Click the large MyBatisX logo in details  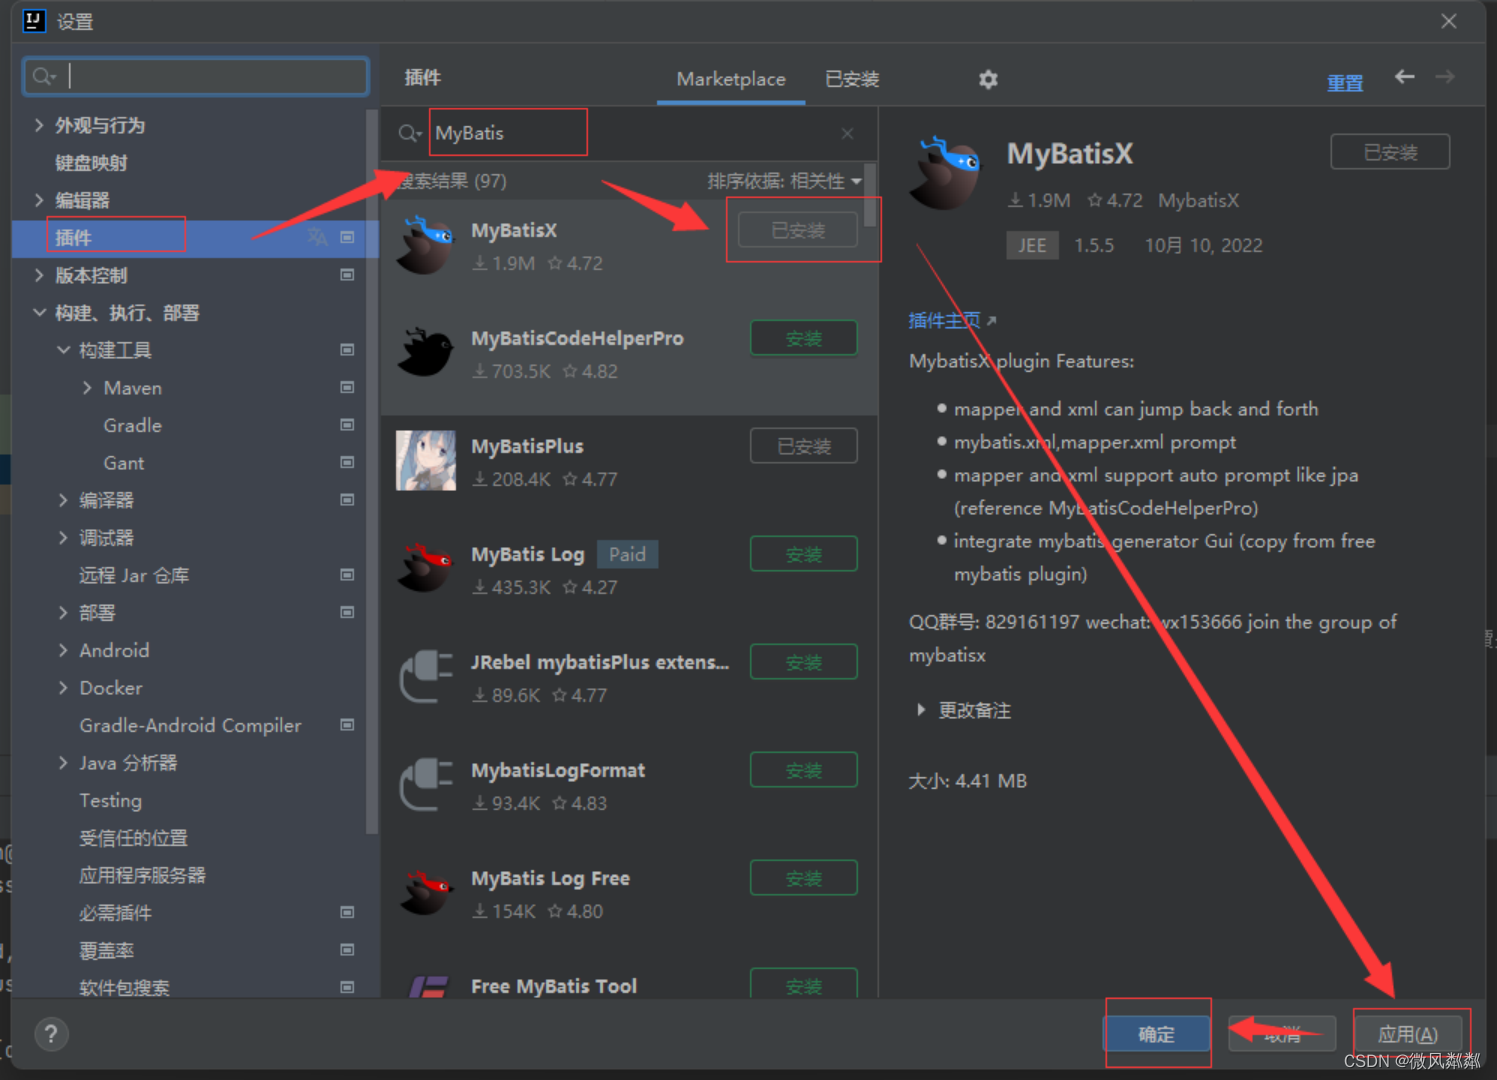tap(947, 173)
